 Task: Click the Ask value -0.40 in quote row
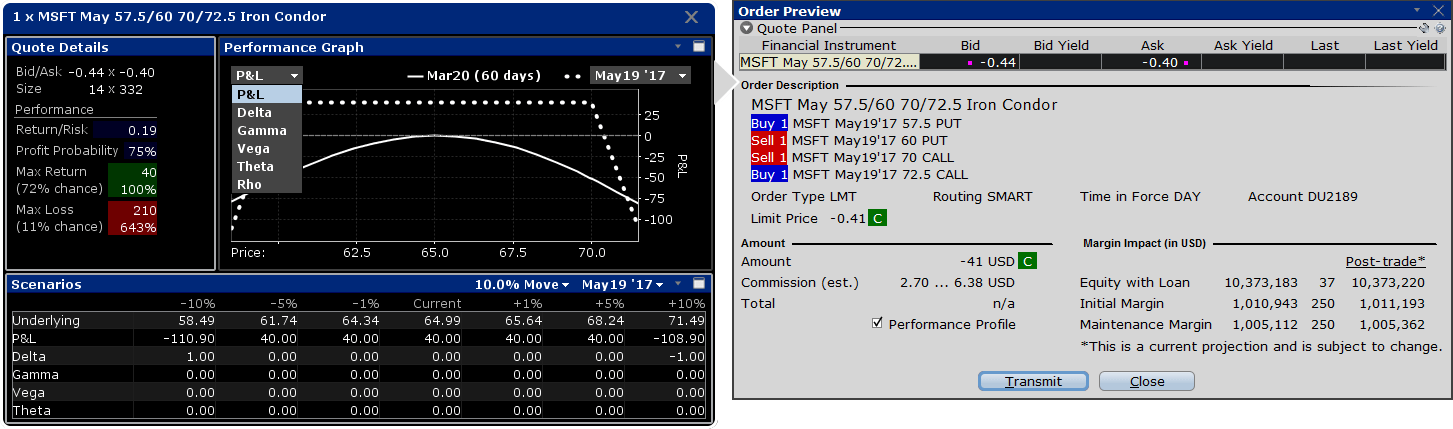[1160, 62]
